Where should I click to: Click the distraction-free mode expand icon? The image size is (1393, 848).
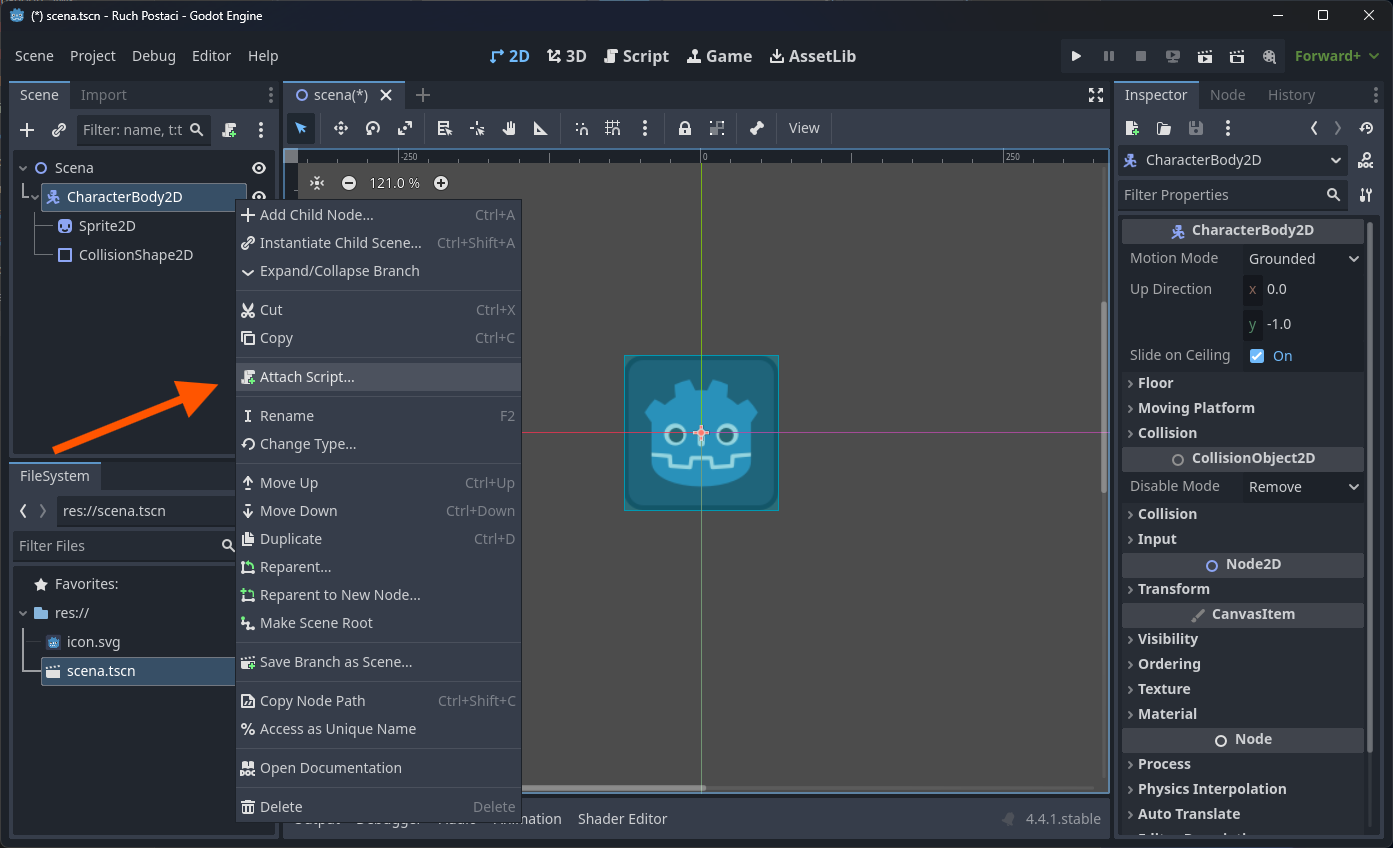click(x=1096, y=95)
